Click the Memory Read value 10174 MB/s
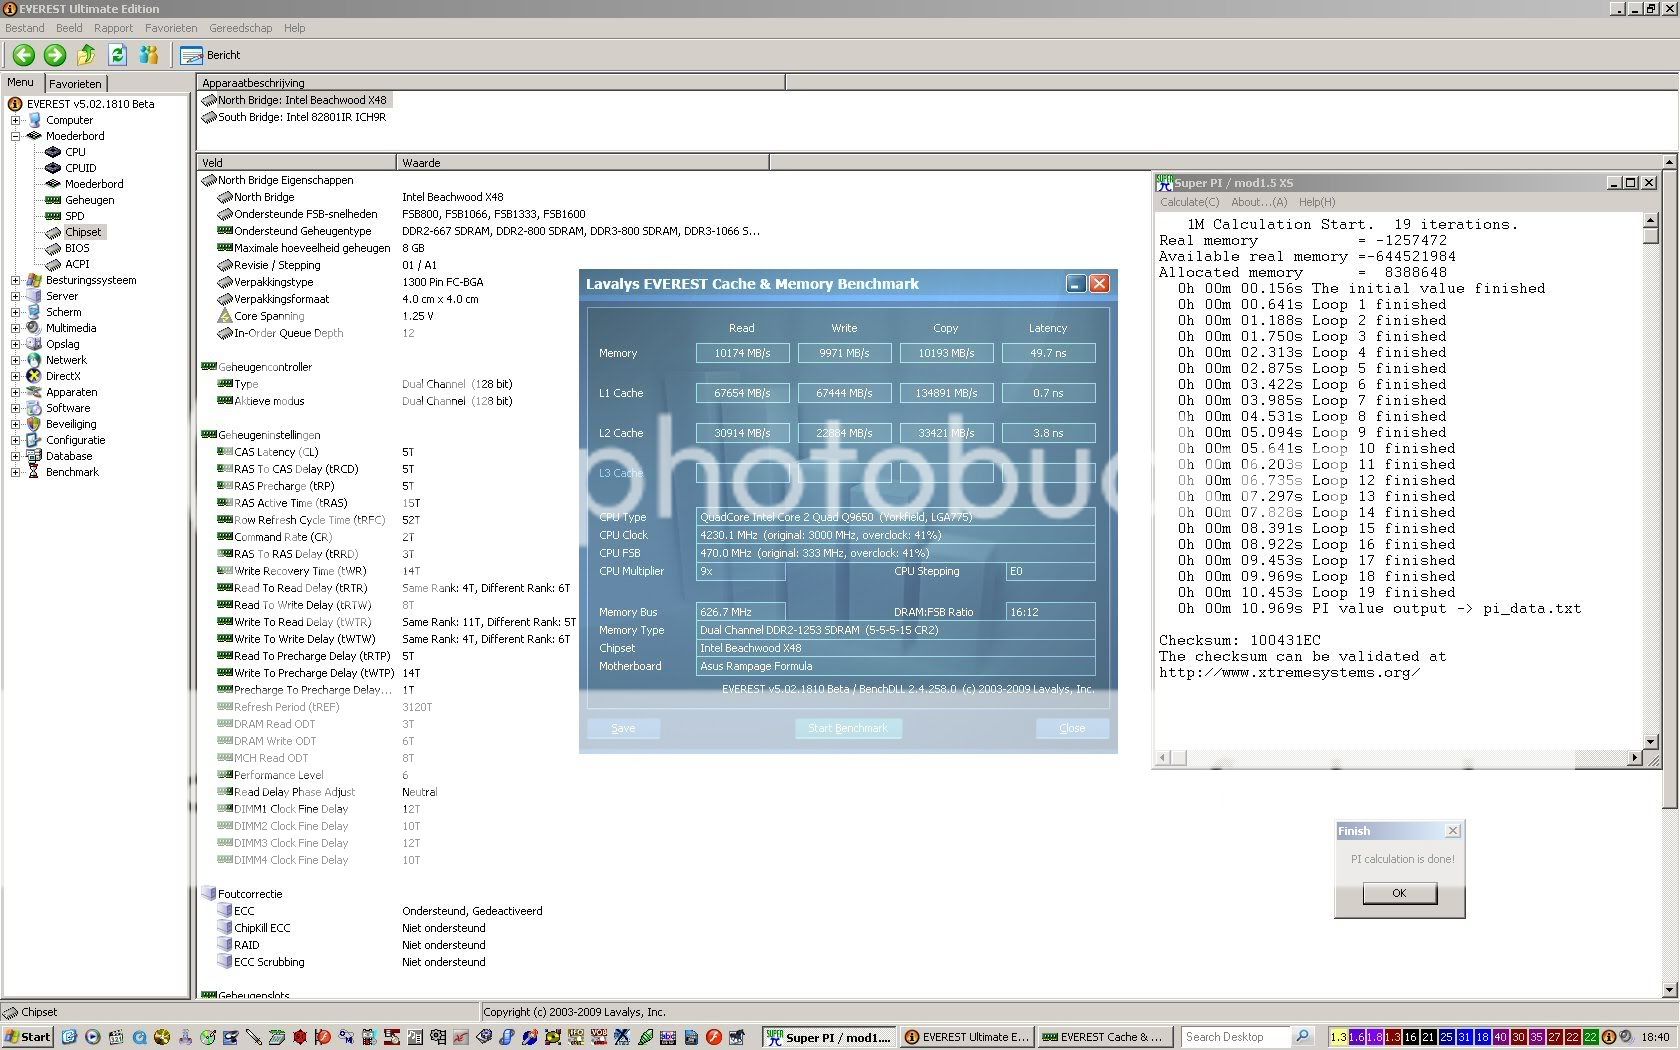1680x1050 pixels. point(742,353)
